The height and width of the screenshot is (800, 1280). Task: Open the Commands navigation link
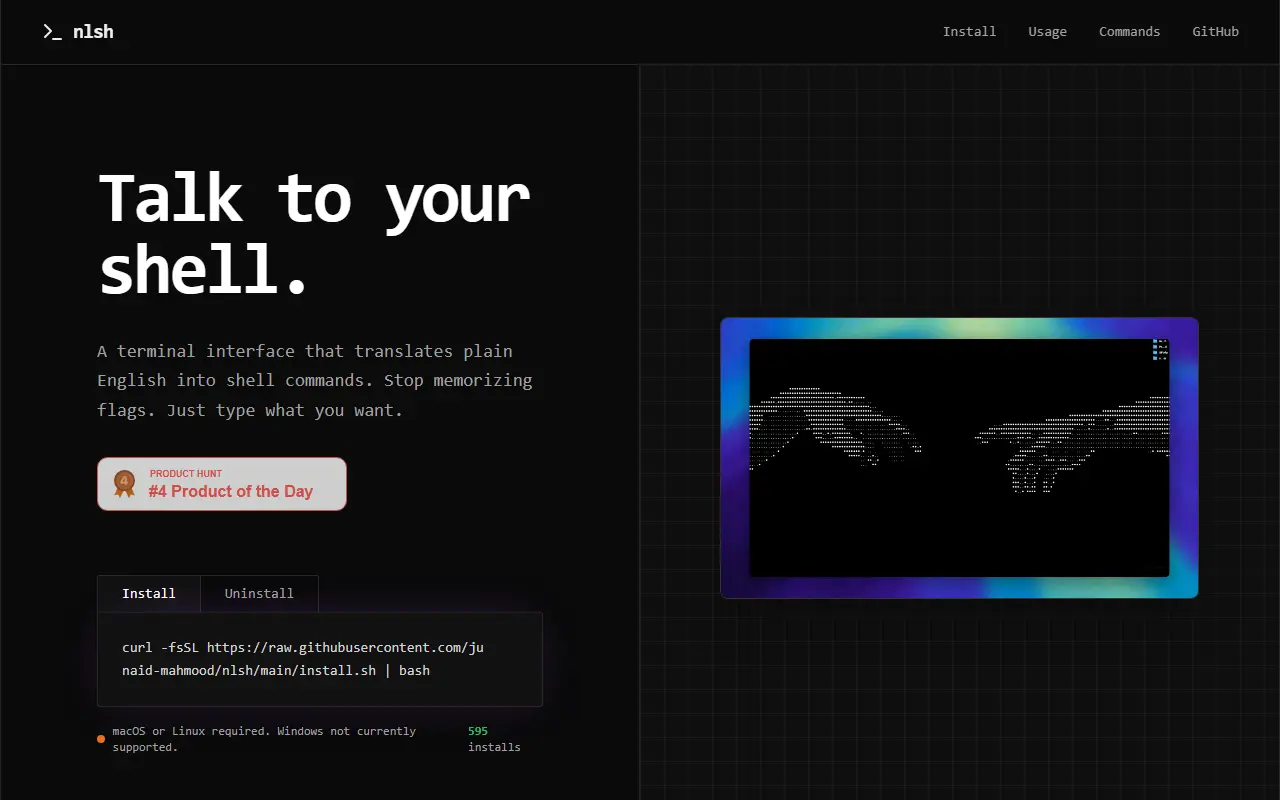pyautogui.click(x=1129, y=32)
